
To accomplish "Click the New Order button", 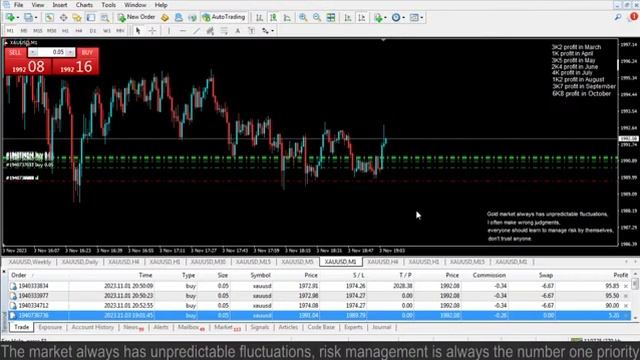I will 136,17.
